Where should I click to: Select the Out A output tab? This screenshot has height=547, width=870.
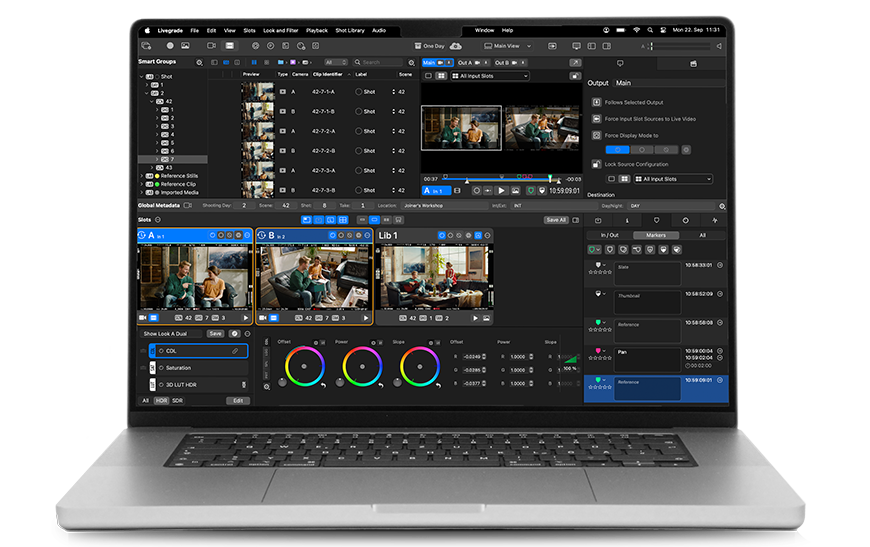[473, 63]
